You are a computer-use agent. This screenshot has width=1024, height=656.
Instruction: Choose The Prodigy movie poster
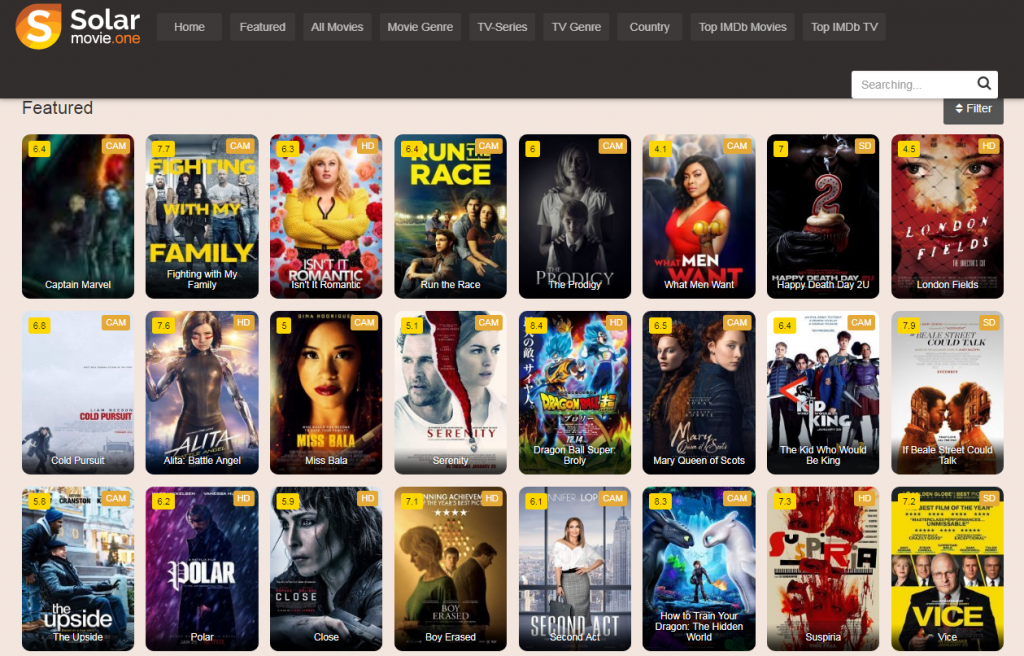[x=575, y=216]
